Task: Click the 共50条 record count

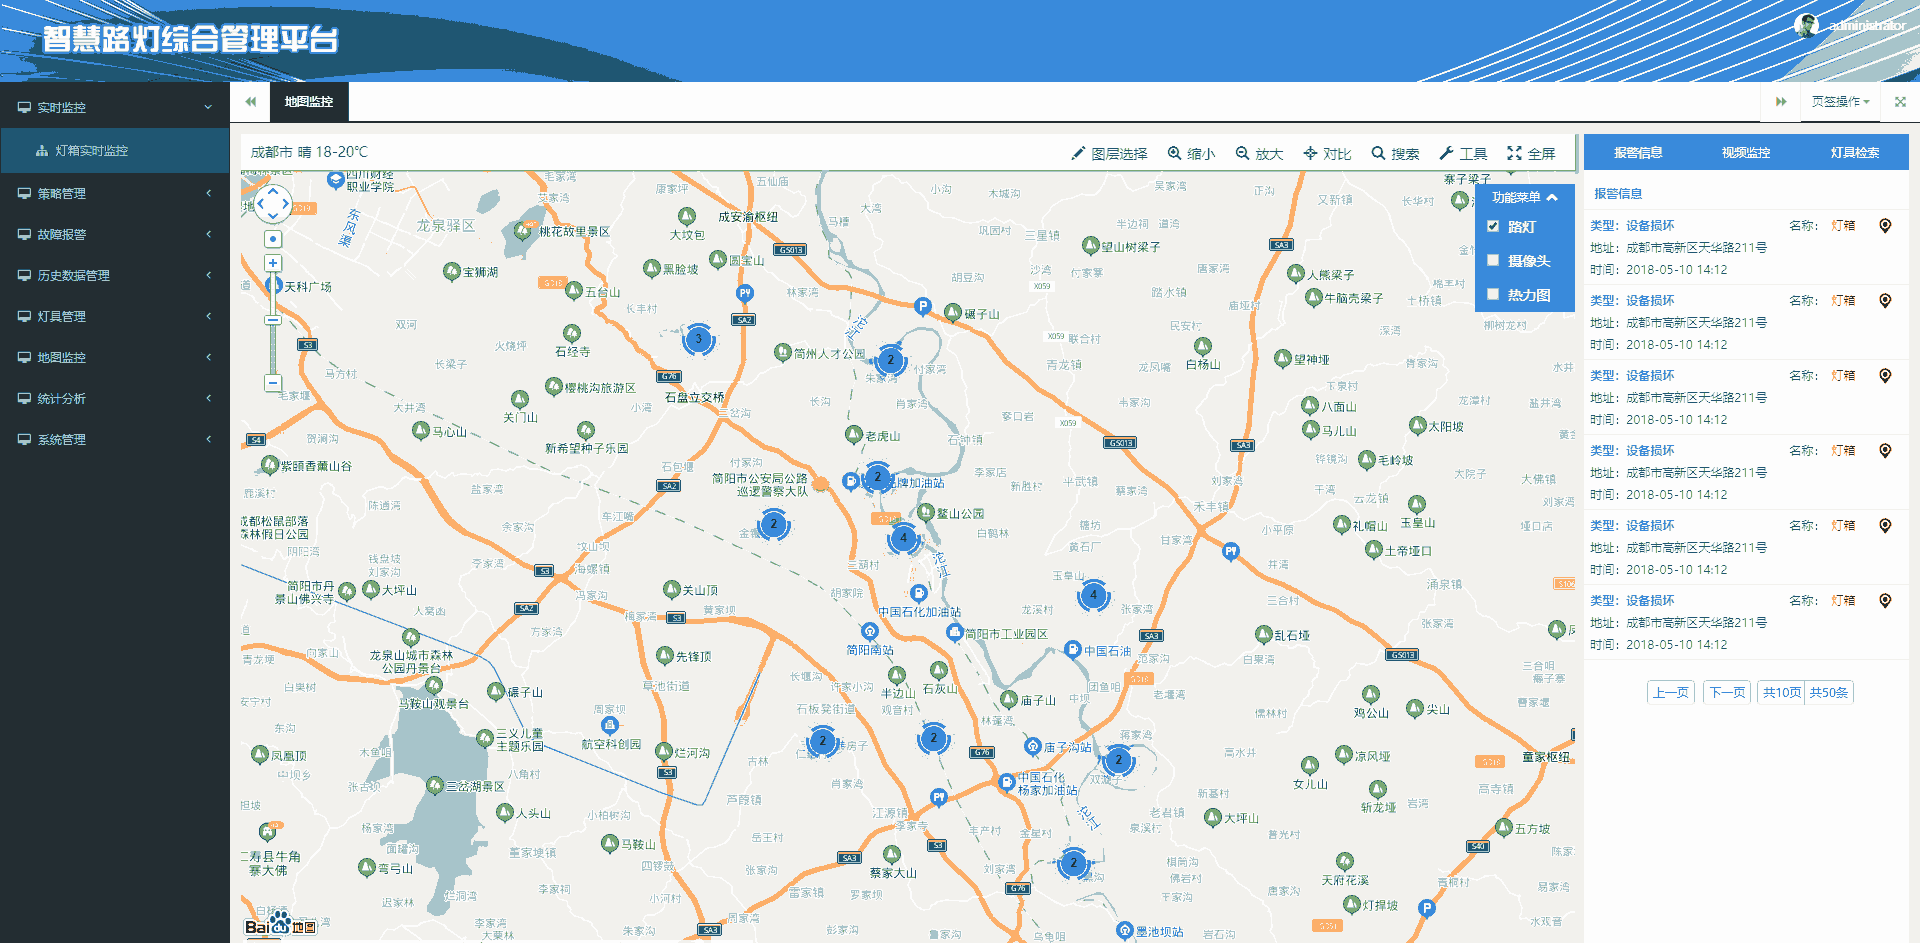Action: (x=1829, y=692)
